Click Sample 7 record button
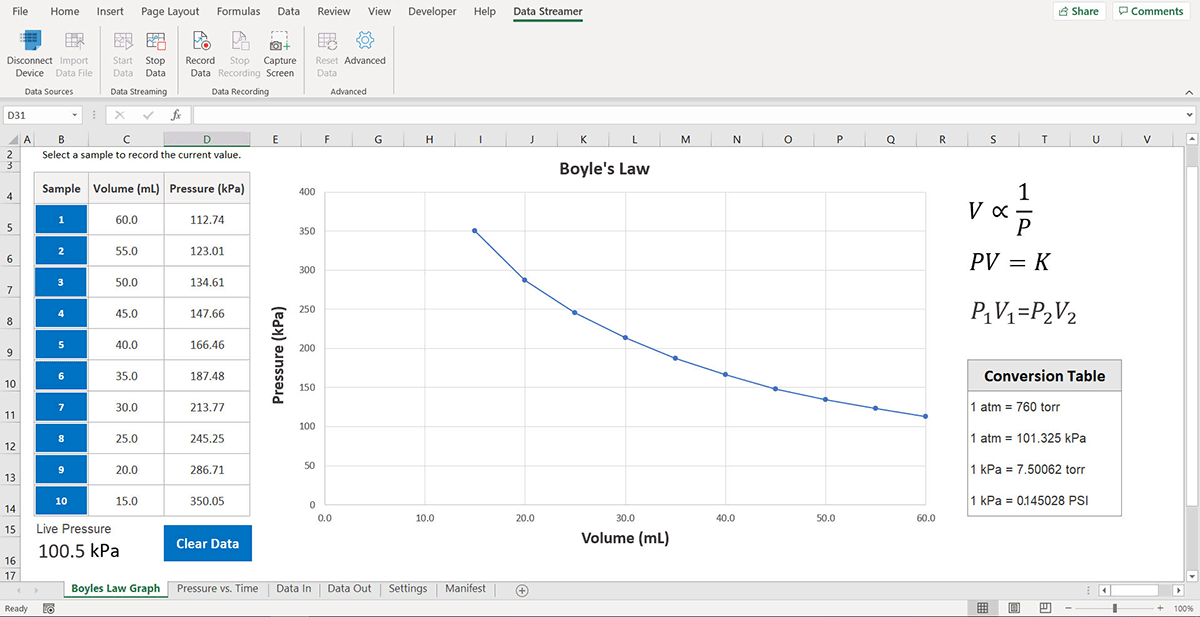Viewport: 1200px width, 617px height. 61,407
